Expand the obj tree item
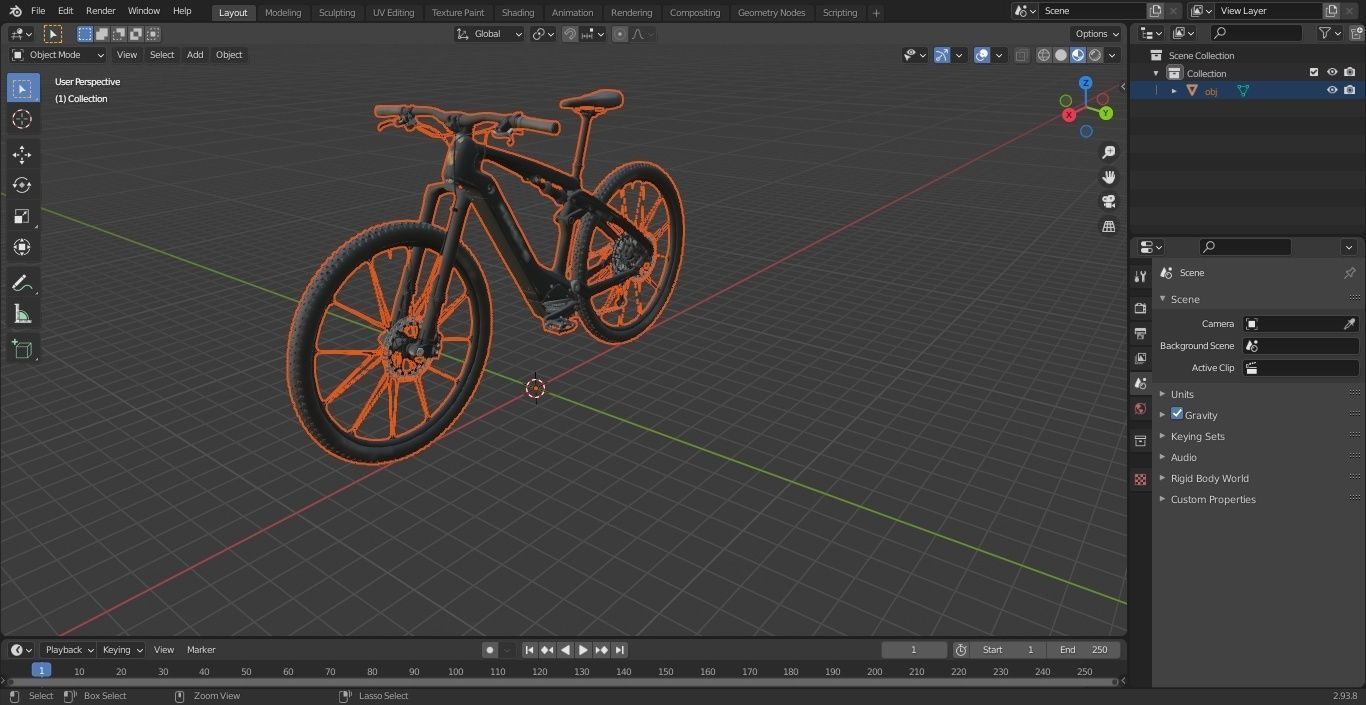This screenshot has height=705, width=1366. pyautogui.click(x=1174, y=91)
